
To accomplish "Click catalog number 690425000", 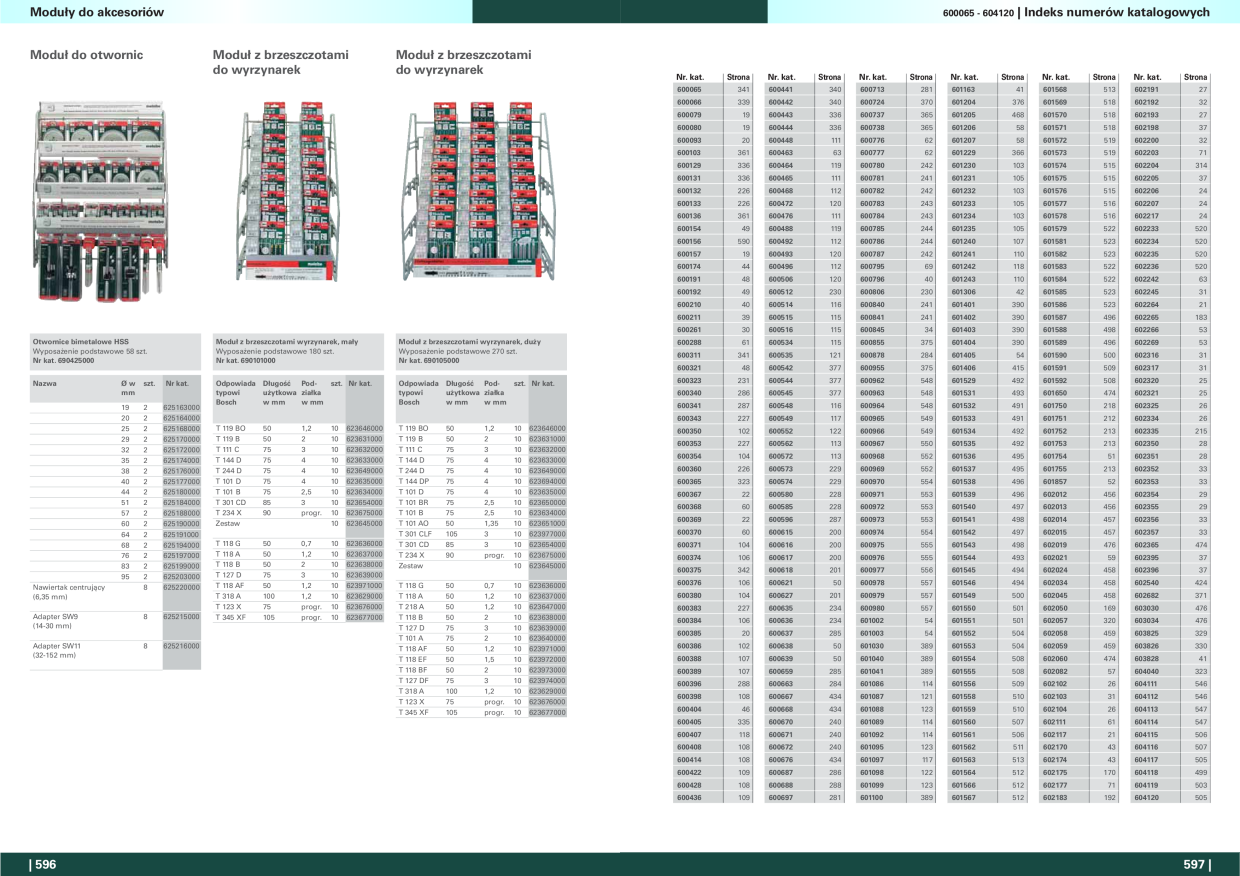I will [75, 360].
